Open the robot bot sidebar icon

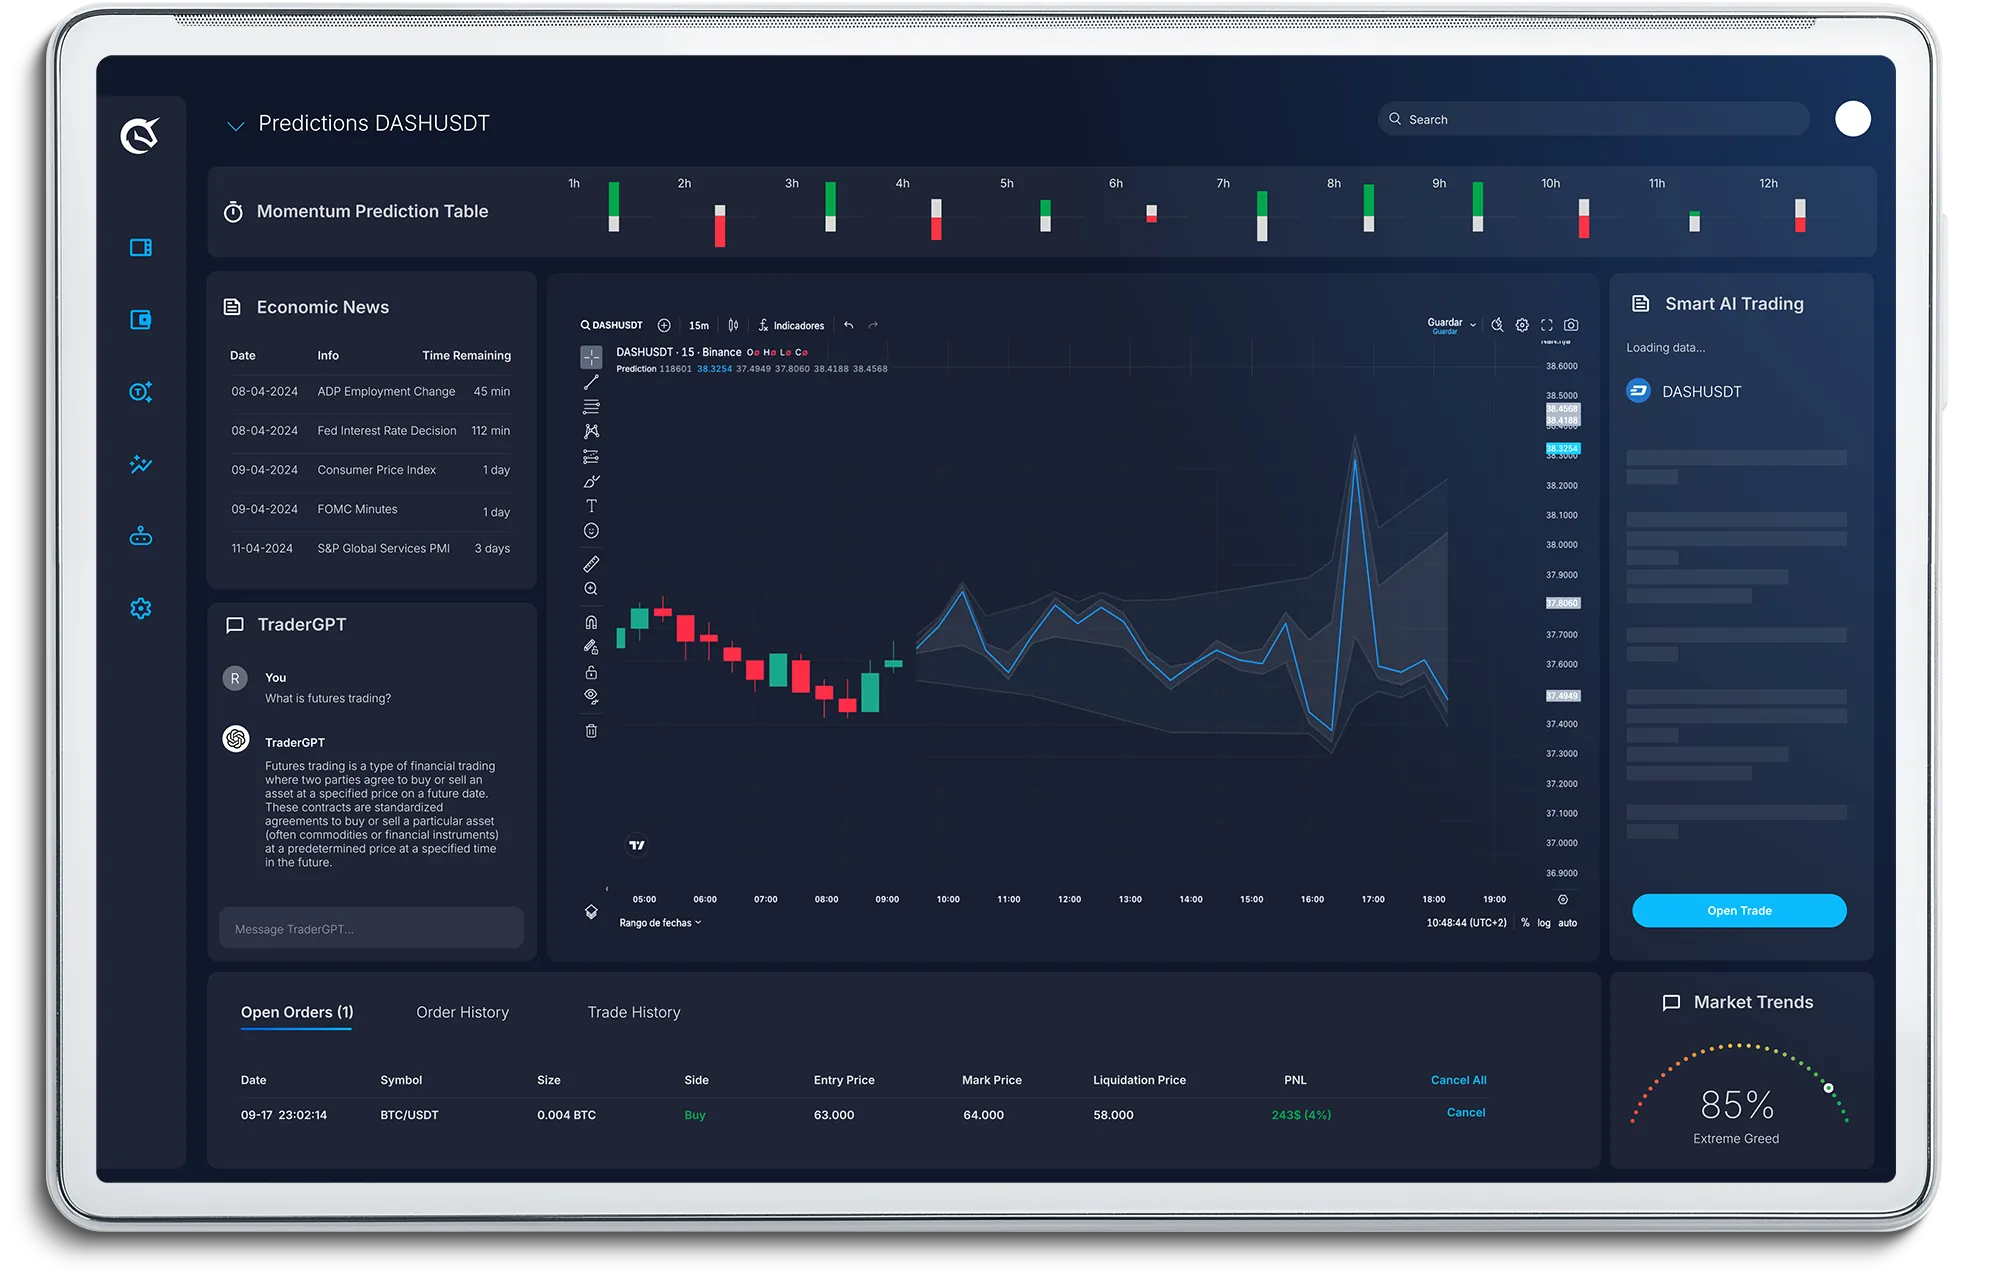tap(141, 537)
